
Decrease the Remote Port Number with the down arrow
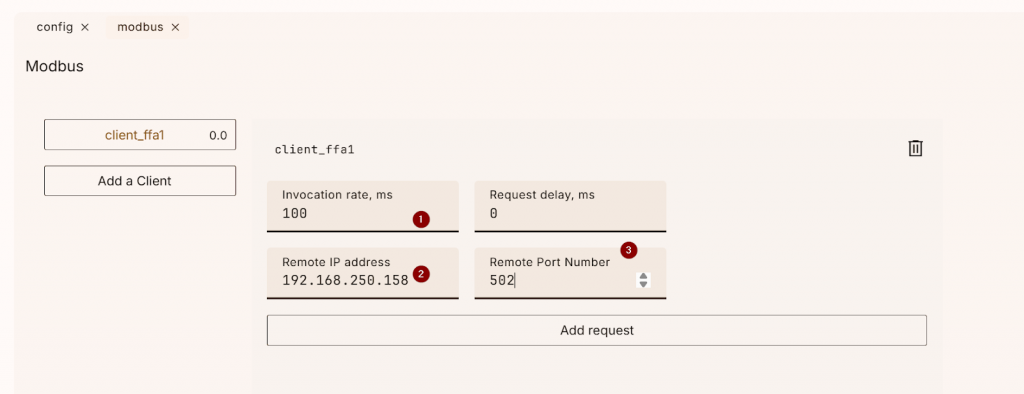click(x=643, y=284)
